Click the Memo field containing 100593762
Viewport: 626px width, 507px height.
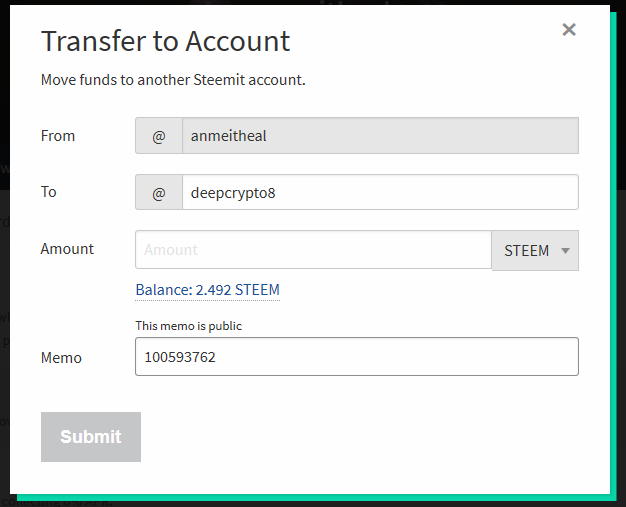[356, 356]
